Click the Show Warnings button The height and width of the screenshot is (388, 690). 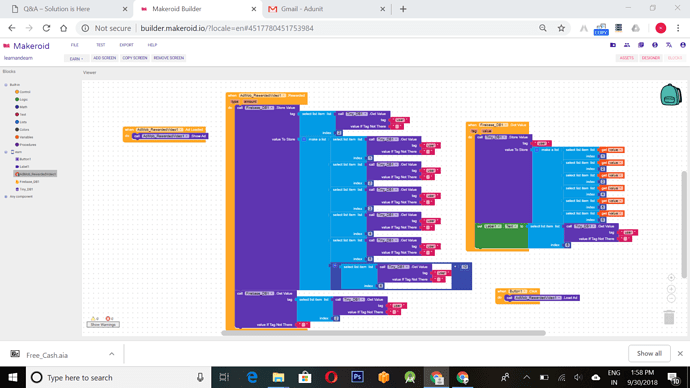[103, 325]
